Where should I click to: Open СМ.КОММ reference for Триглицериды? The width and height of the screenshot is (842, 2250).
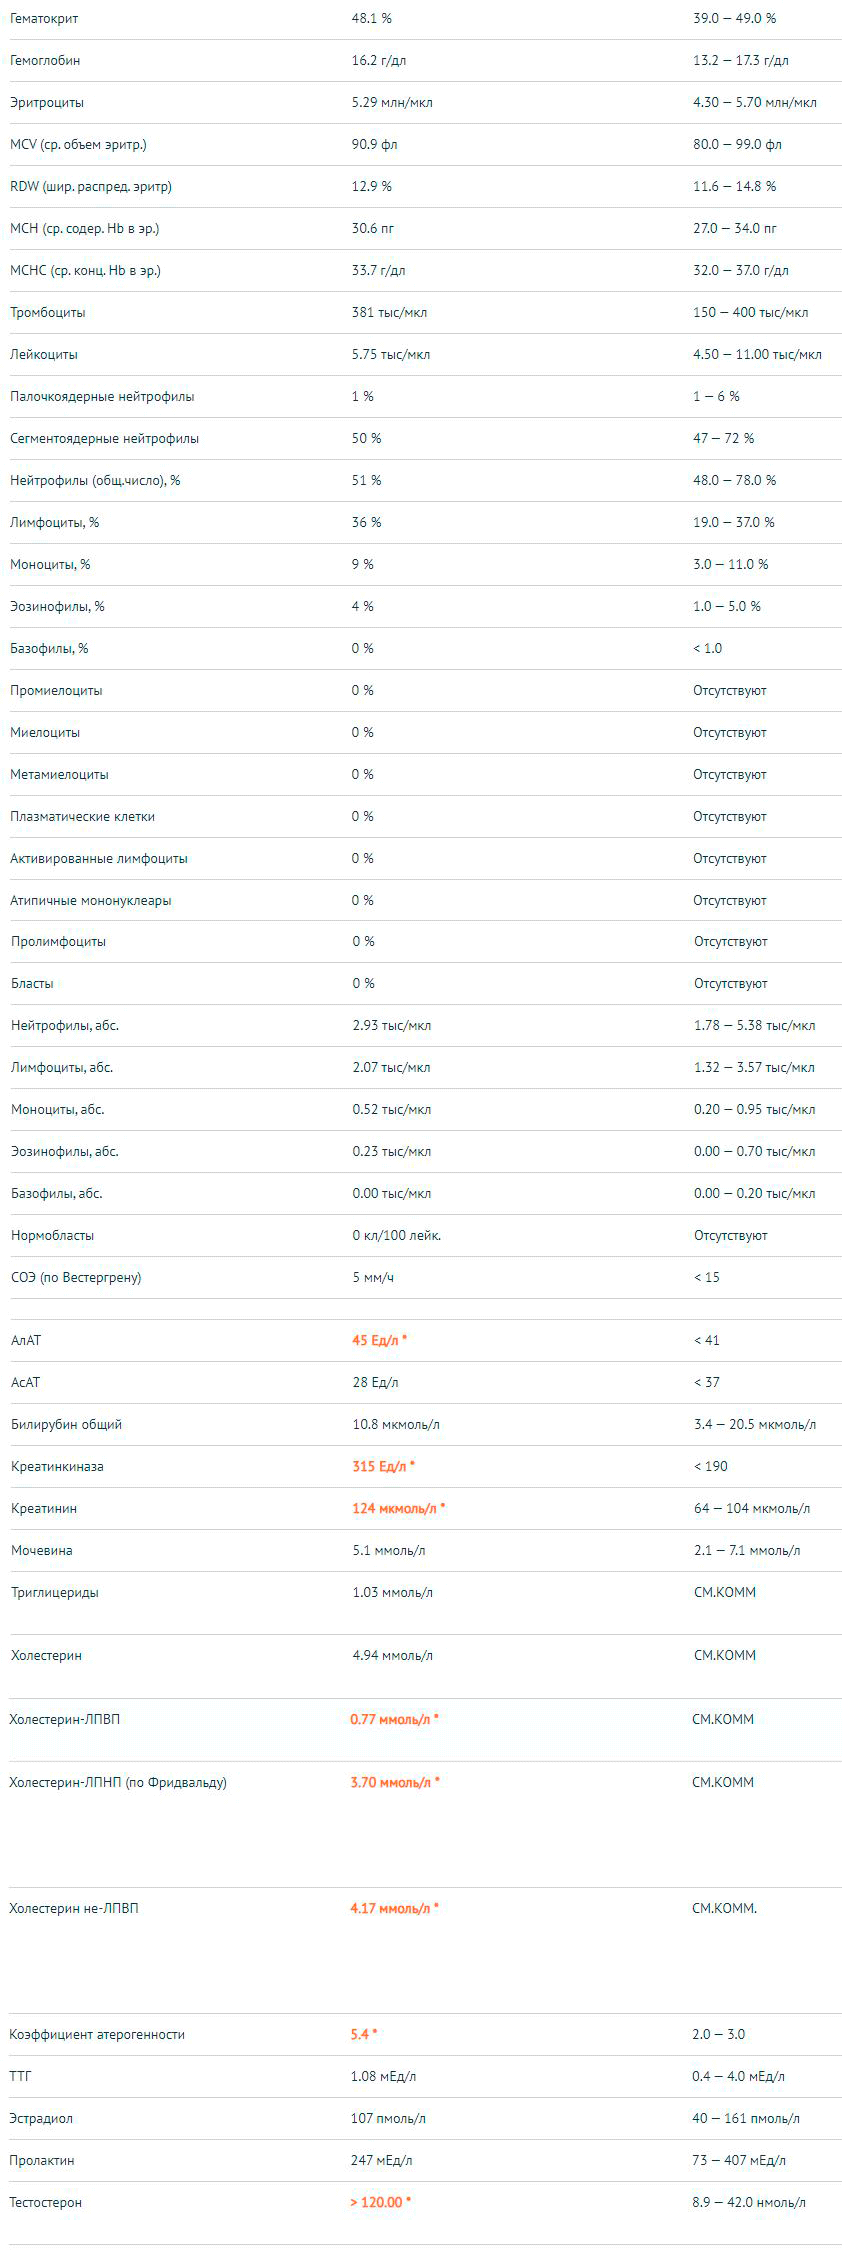point(725,1592)
